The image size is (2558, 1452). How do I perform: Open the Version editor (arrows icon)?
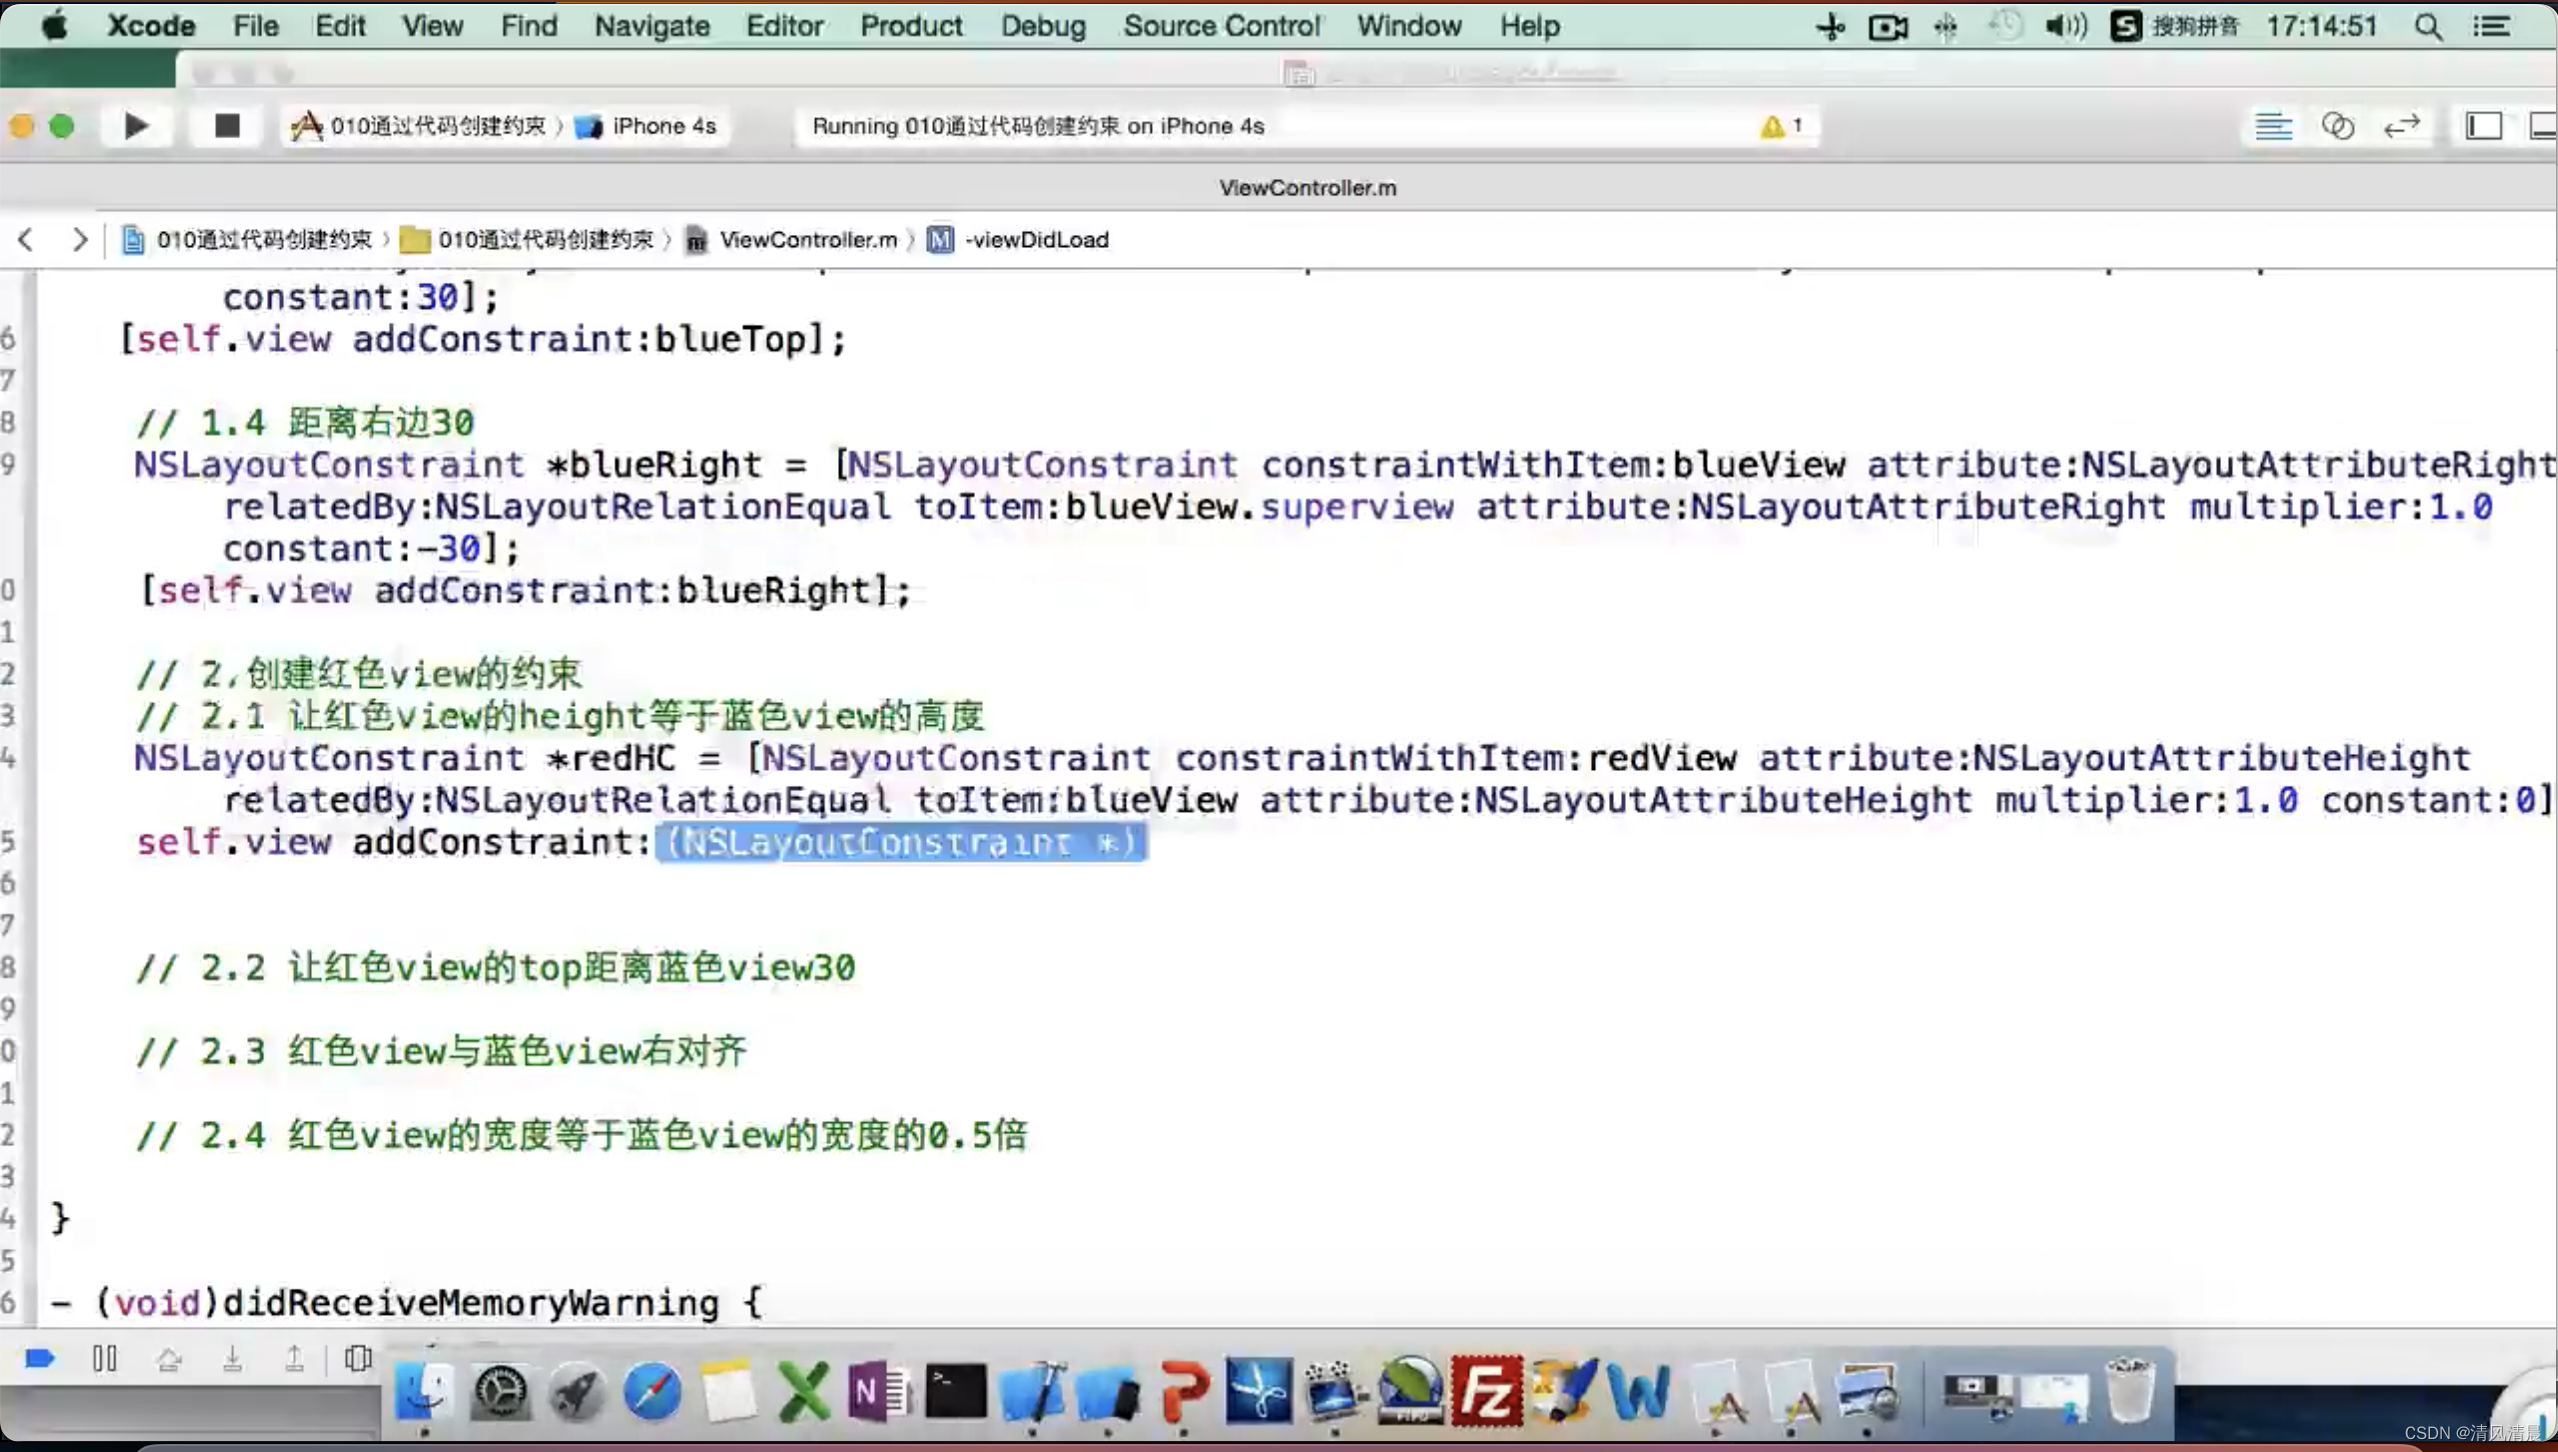(2401, 126)
